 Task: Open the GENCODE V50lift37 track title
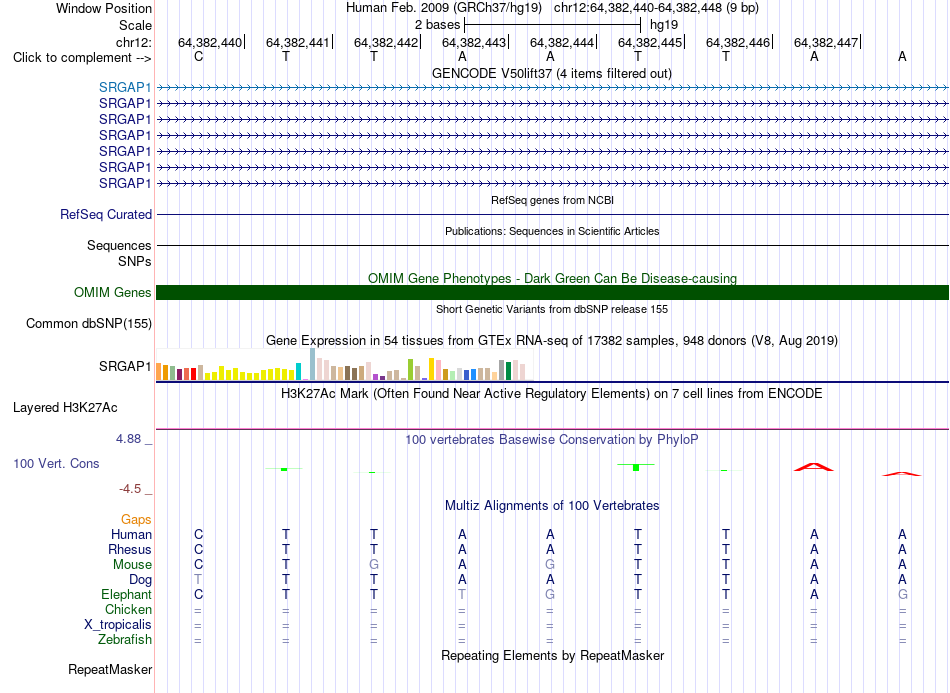(551, 73)
